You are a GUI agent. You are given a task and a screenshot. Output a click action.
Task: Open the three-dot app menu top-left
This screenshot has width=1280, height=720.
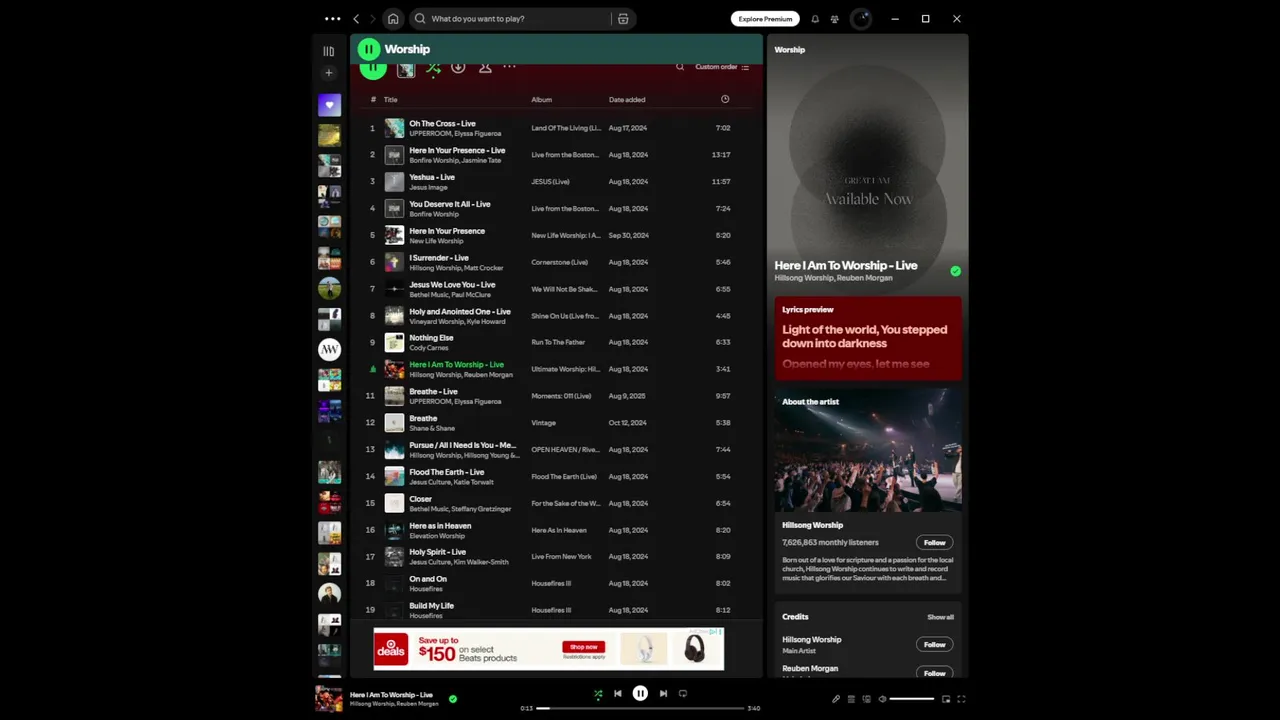(x=332, y=19)
